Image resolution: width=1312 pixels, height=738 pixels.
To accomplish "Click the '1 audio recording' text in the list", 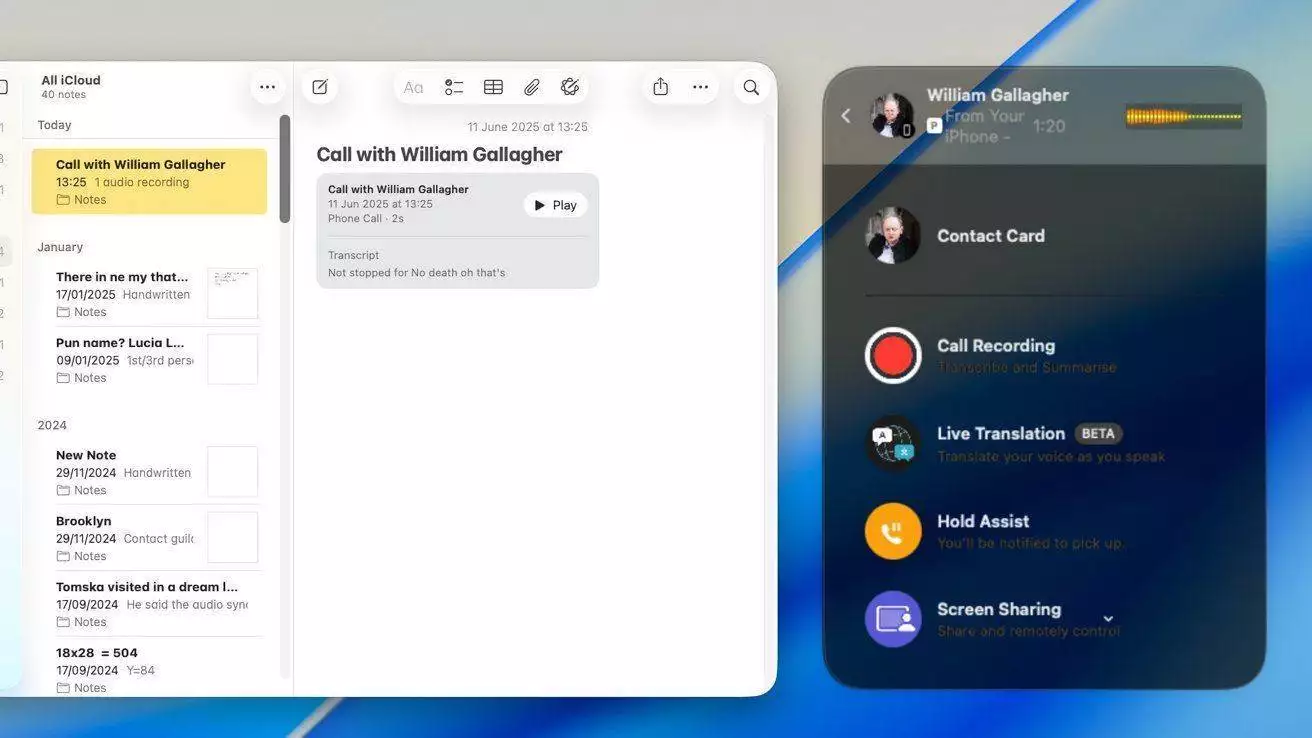I will tap(142, 182).
